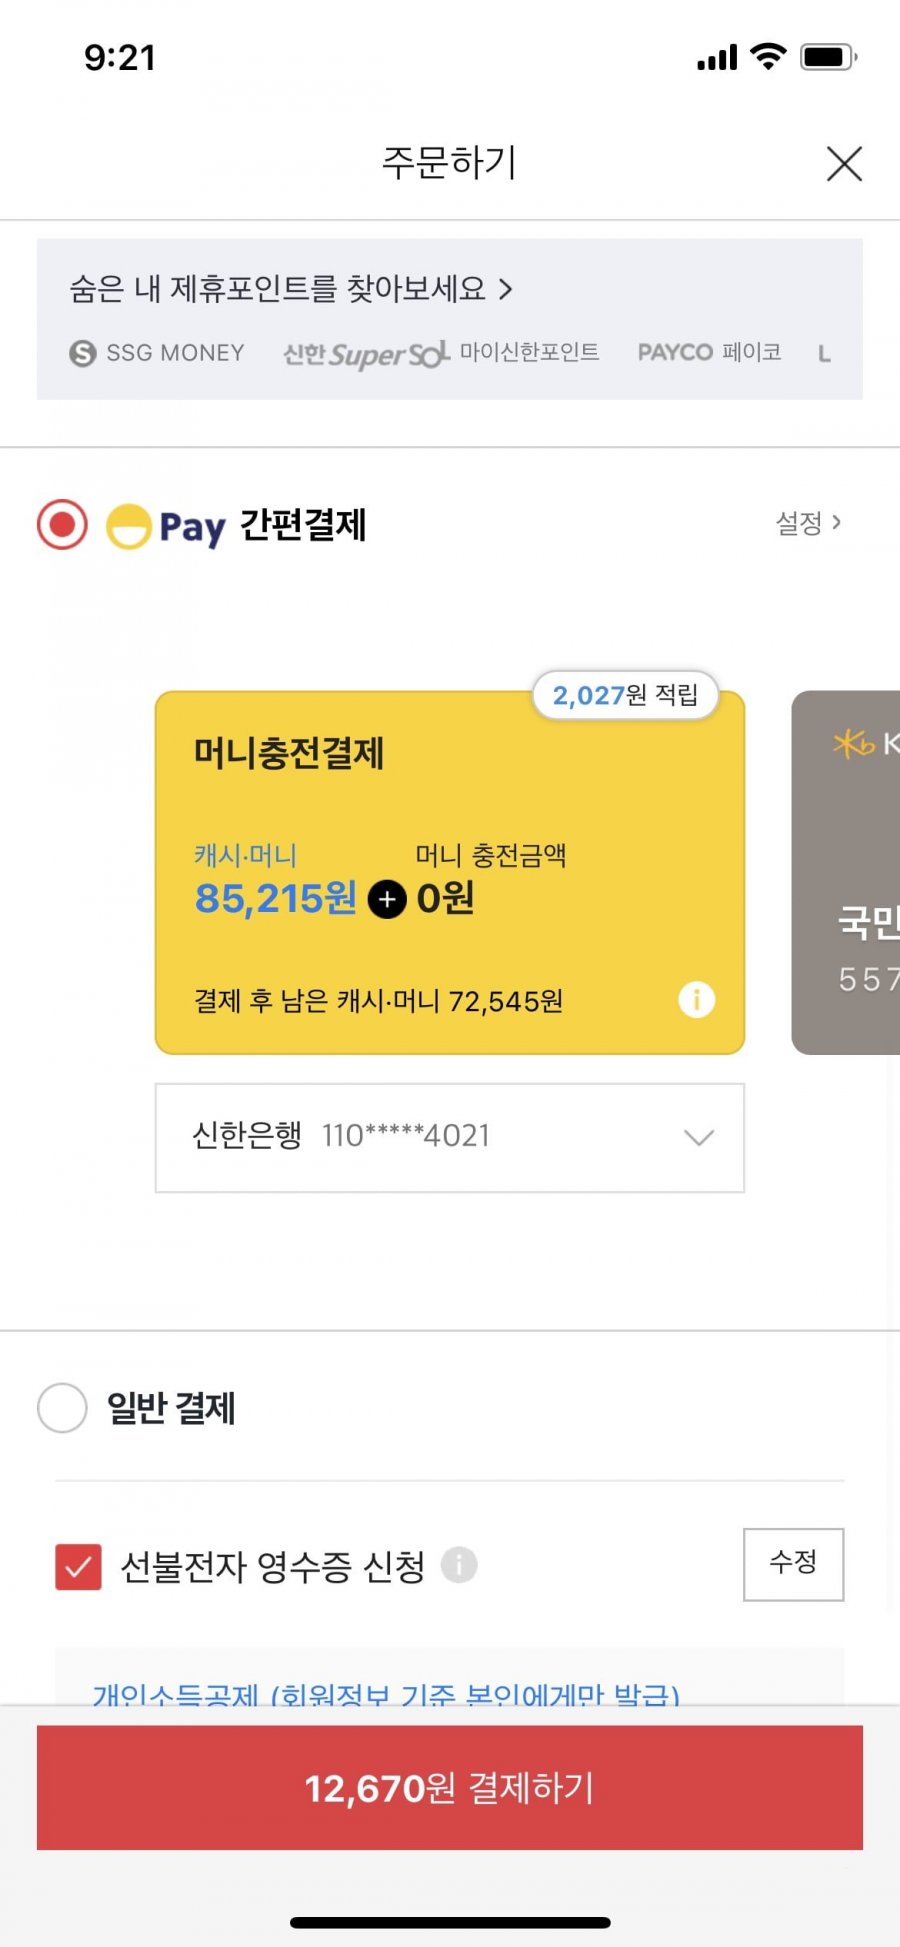Tap the Wi-Fi status icon

768,57
